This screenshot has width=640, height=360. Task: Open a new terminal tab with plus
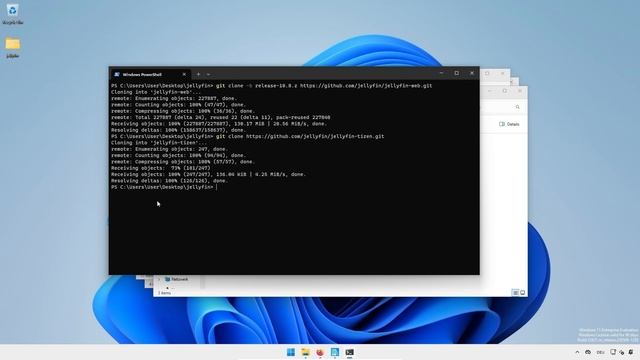198,74
